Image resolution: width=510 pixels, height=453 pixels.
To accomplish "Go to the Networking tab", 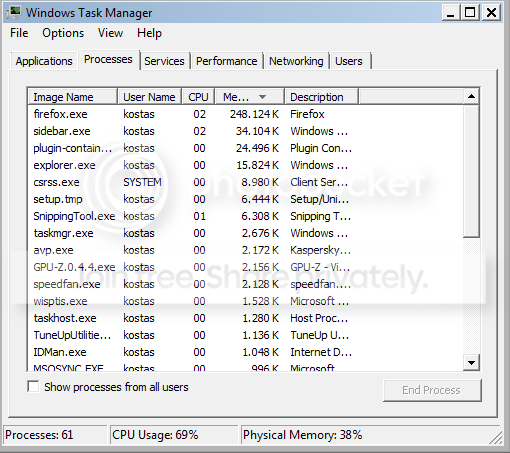I will [296, 61].
